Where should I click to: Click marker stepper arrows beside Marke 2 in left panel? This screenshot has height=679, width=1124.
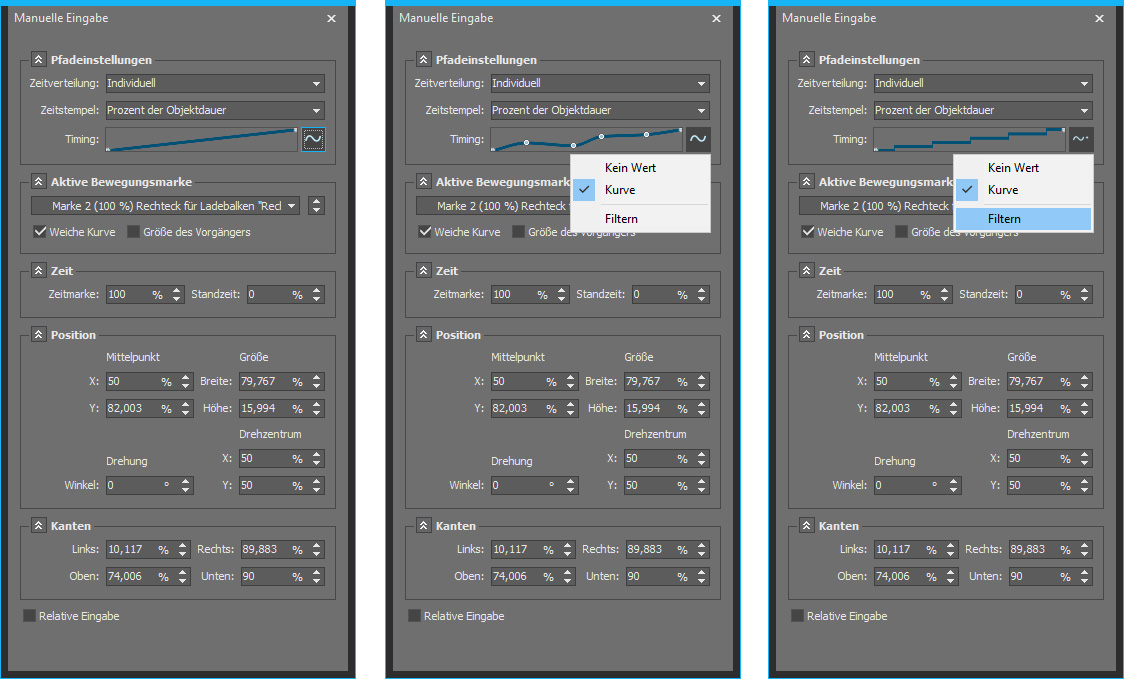click(317, 206)
